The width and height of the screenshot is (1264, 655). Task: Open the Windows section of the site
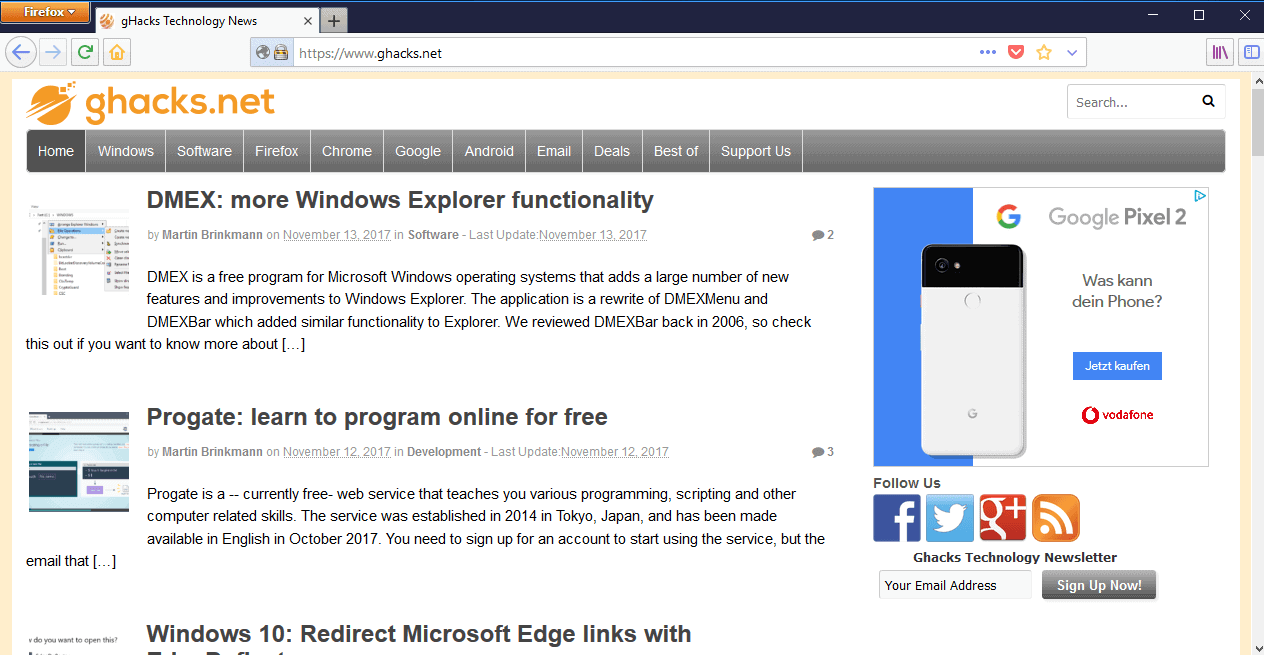tap(125, 150)
